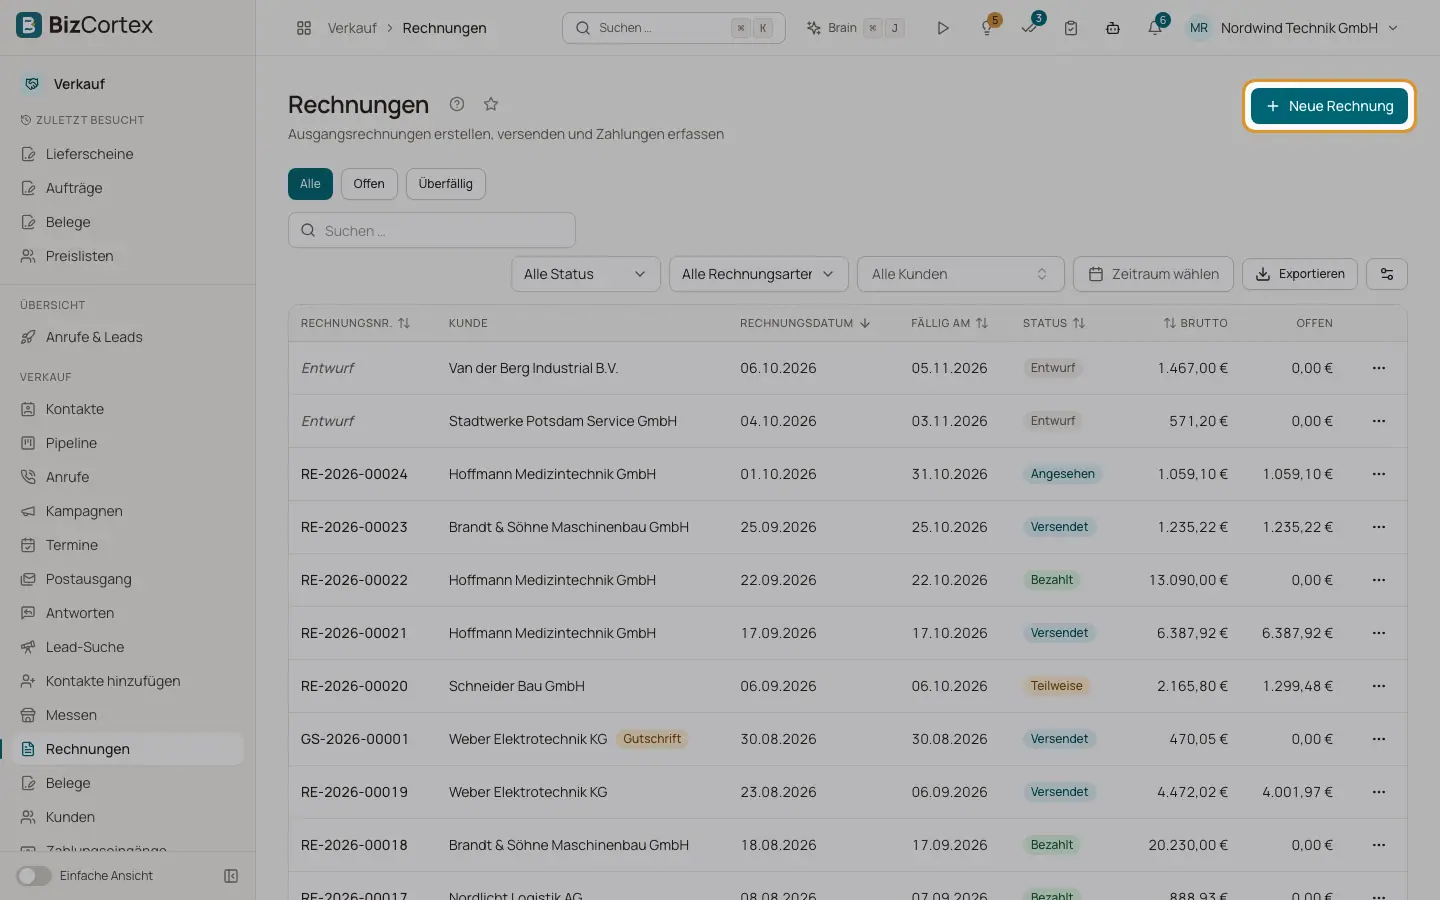Screen dimensions: 1440x900
Task: Sort by Brutto column
Action: (1195, 323)
